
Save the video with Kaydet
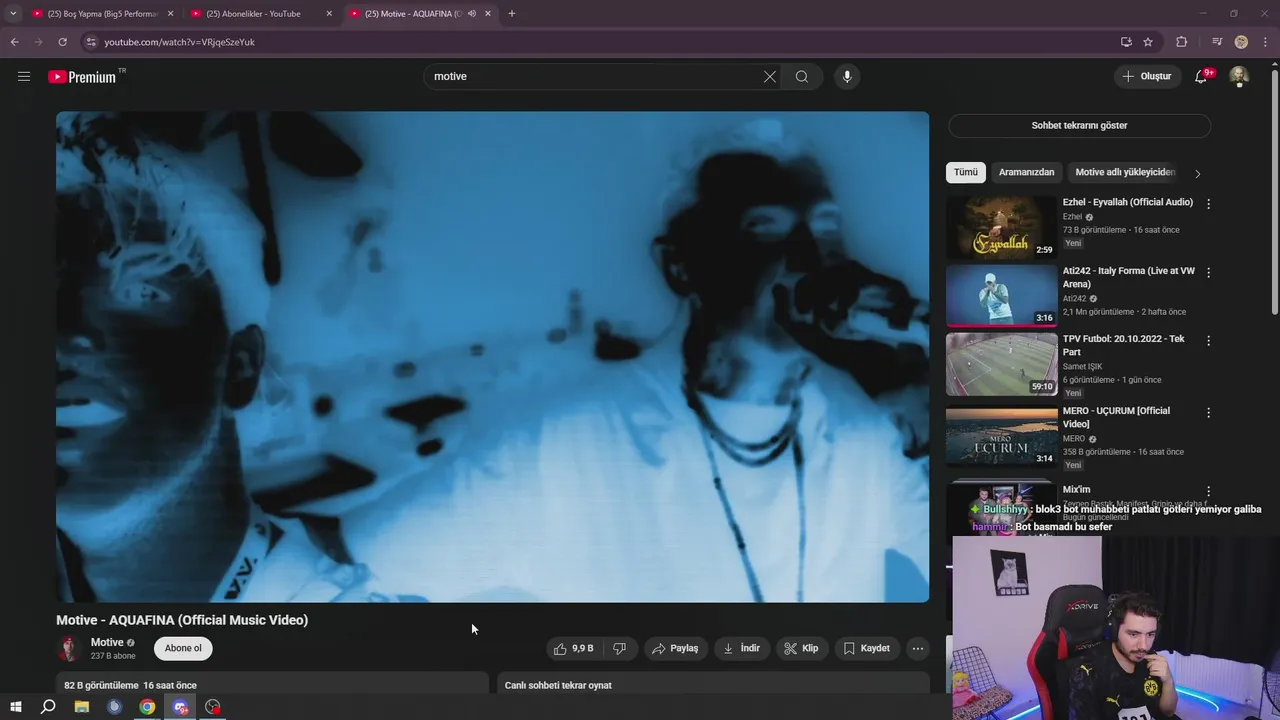867,648
